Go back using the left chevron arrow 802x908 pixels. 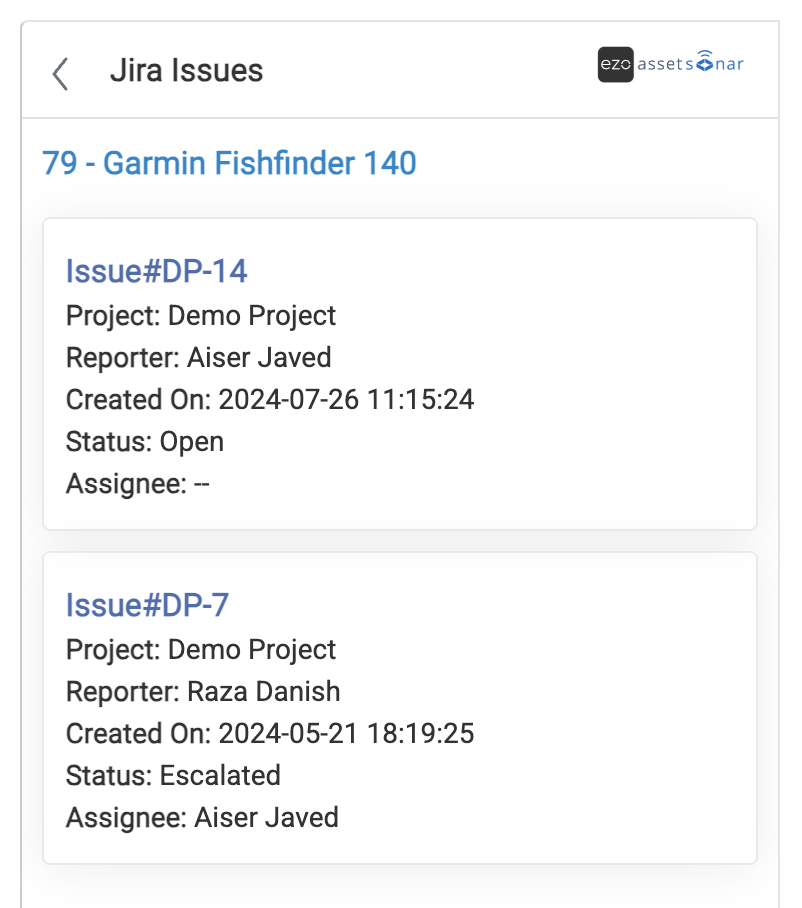(61, 73)
